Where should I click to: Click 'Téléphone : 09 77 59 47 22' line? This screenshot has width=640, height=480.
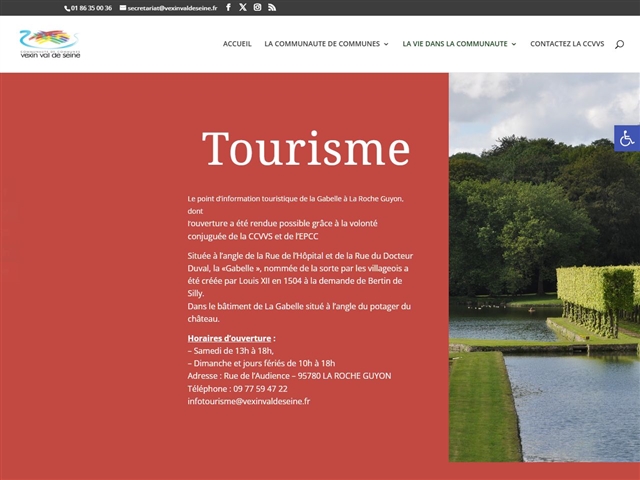tap(237, 389)
